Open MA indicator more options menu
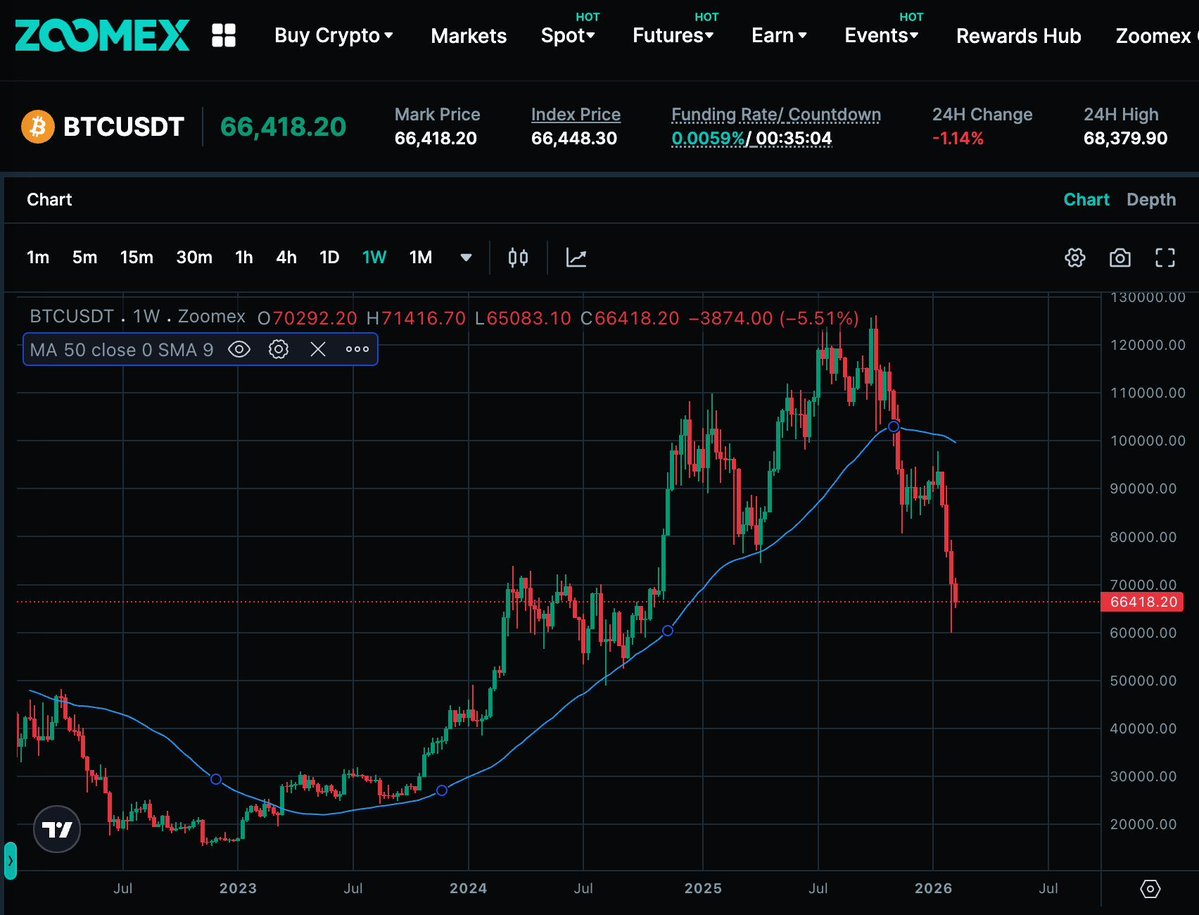1199x915 pixels. pyautogui.click(x=357, y=349)
